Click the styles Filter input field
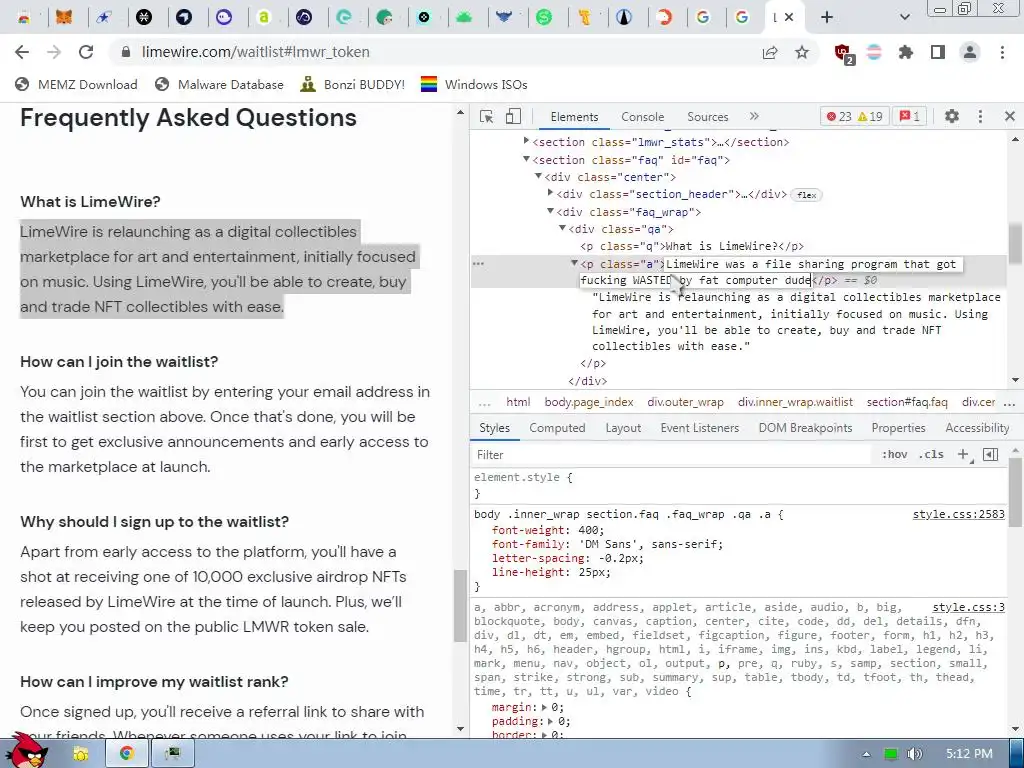 tap(673, 455)
